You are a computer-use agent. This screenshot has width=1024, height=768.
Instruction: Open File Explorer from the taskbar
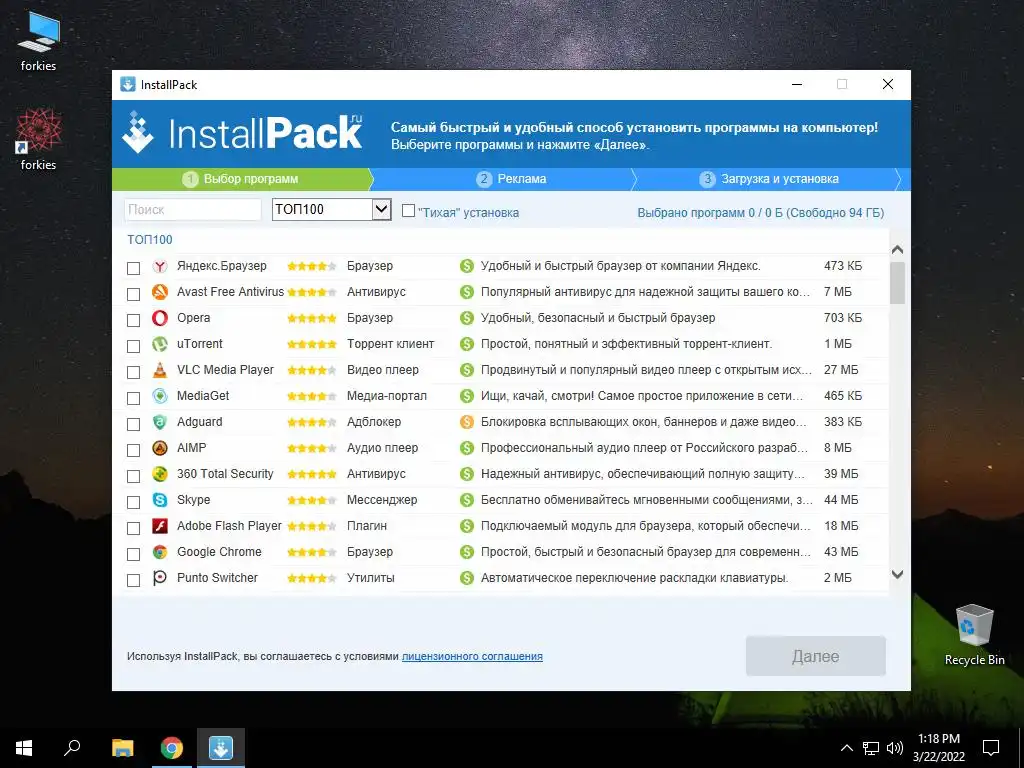122,748
